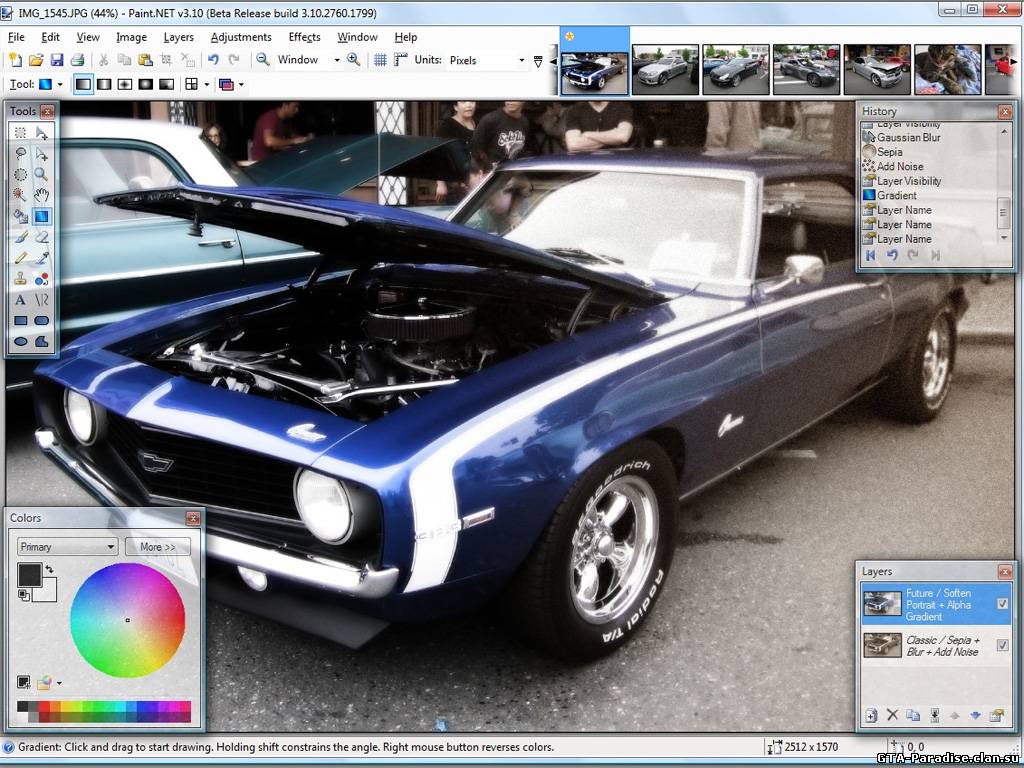Image resolution: width=1024 pixels, height=768 pixels.
Task: Choose the Text tool
Action: [x=20, y=300]
